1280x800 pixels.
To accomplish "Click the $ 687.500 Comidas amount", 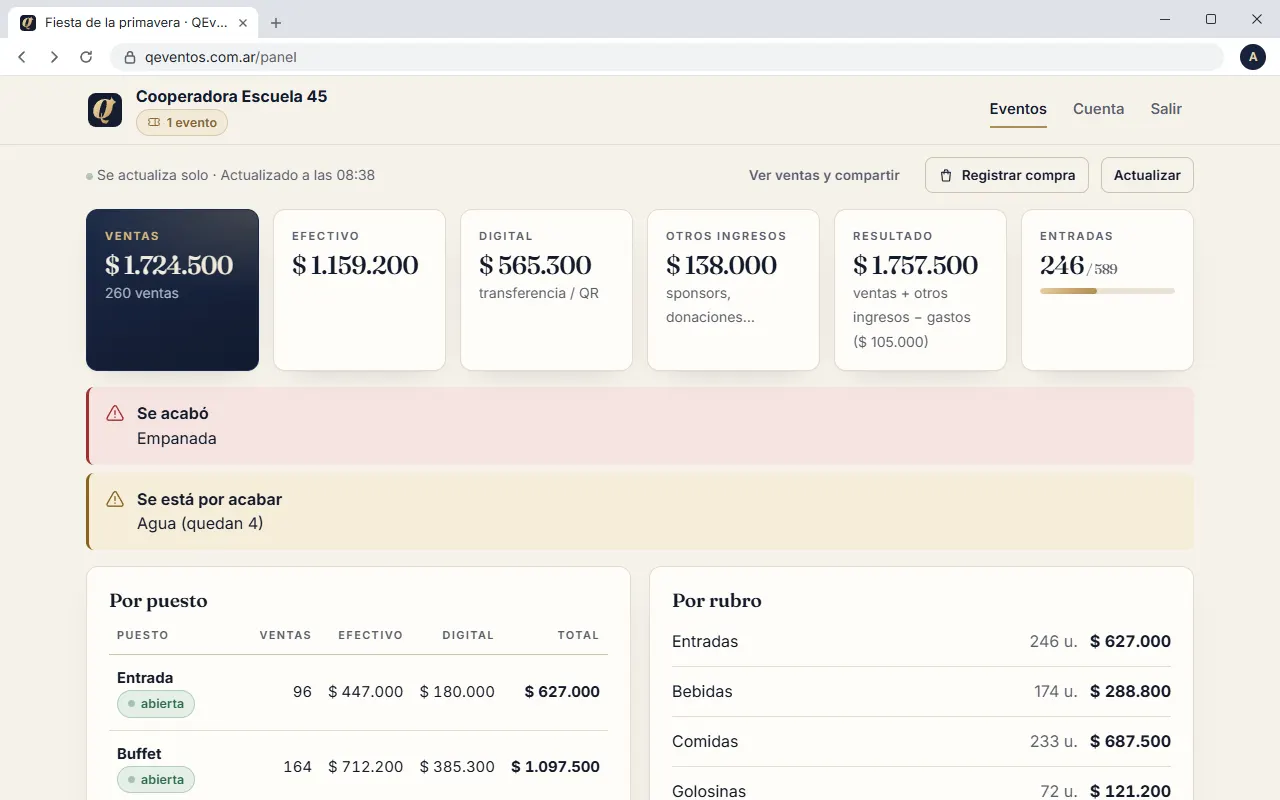I will click(1130, 742).
